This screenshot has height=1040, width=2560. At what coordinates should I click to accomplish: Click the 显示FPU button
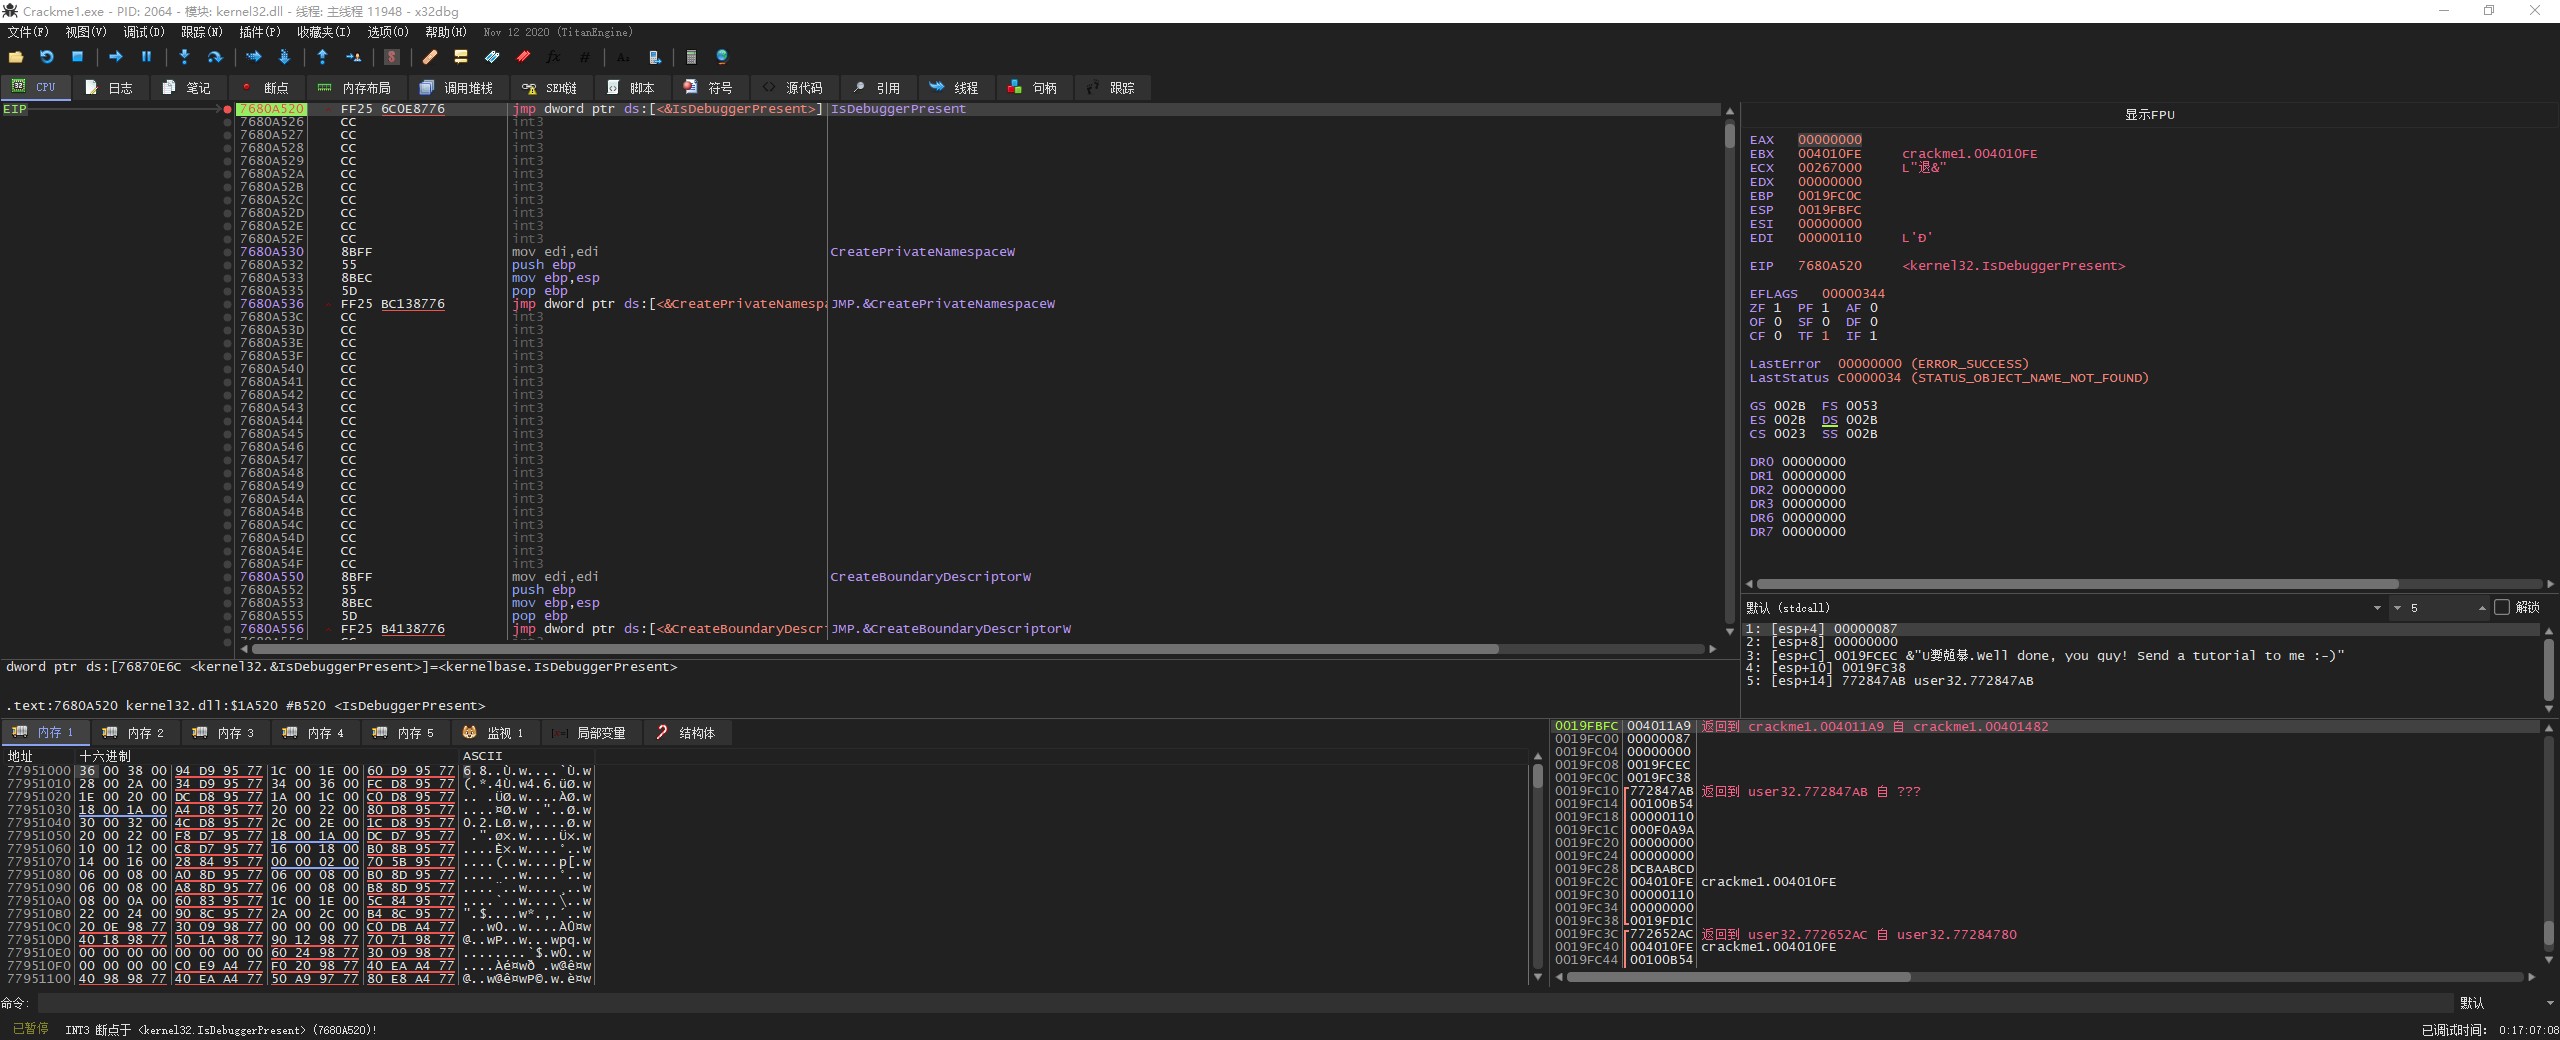(2149, 115)
